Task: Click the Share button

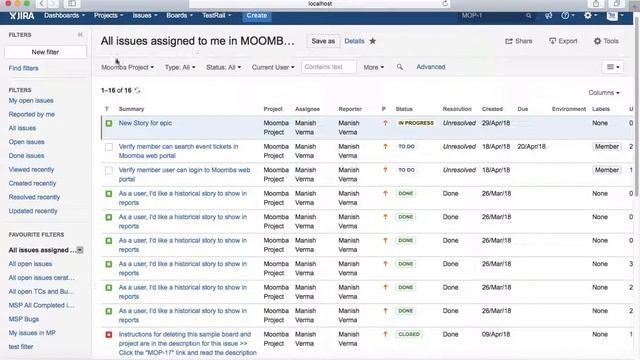Action: (519, 41)
